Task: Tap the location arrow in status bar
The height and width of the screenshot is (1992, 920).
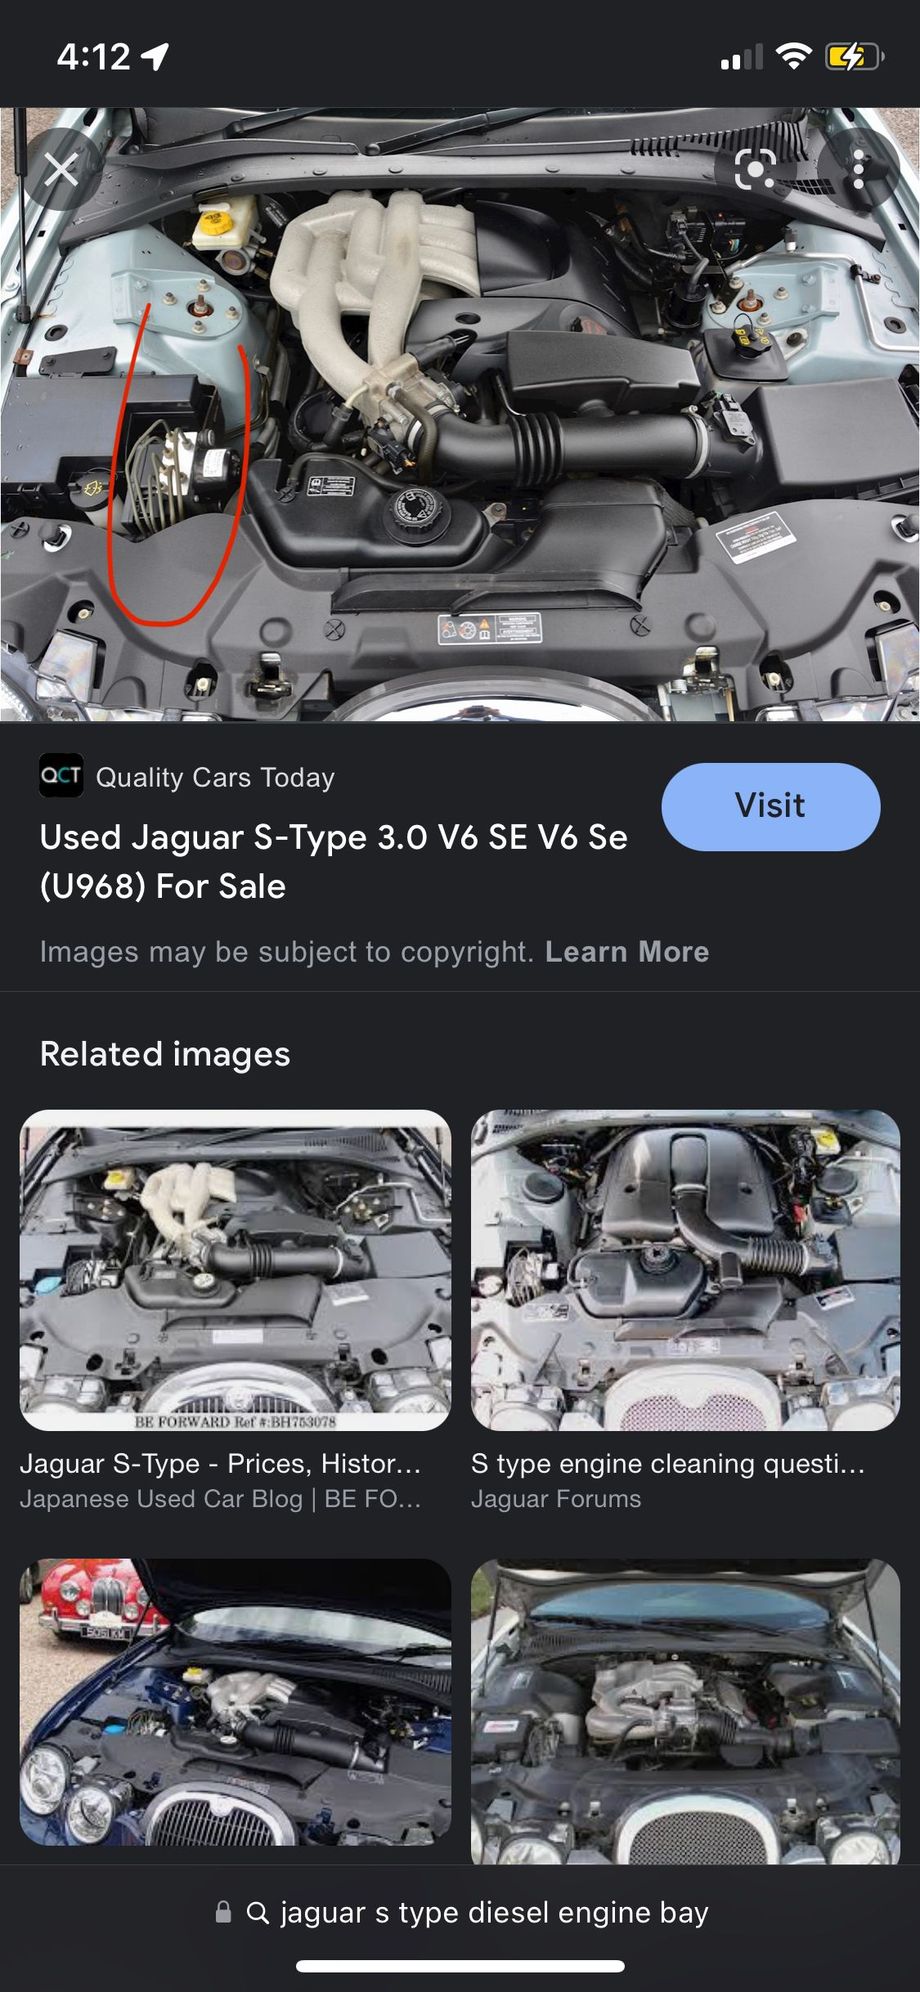Action: click(x=155, y=57)
